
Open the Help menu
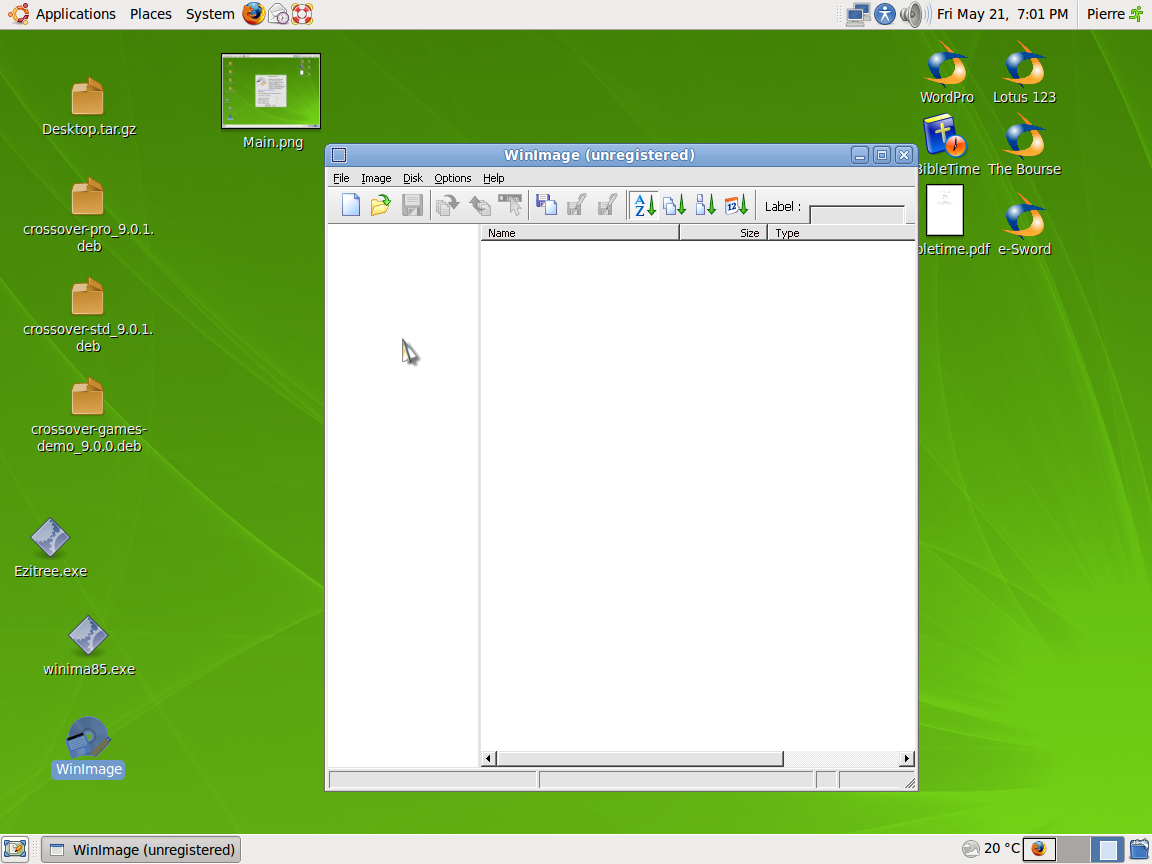(493, 178)
